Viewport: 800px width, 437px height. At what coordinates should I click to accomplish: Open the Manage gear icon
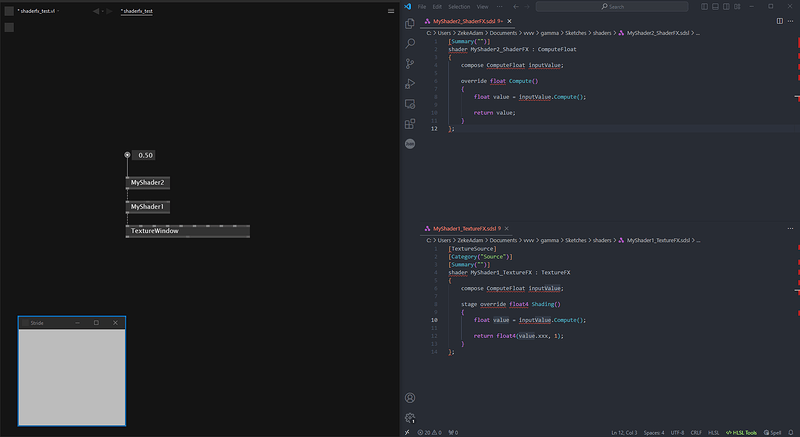[x=410, y=418]
